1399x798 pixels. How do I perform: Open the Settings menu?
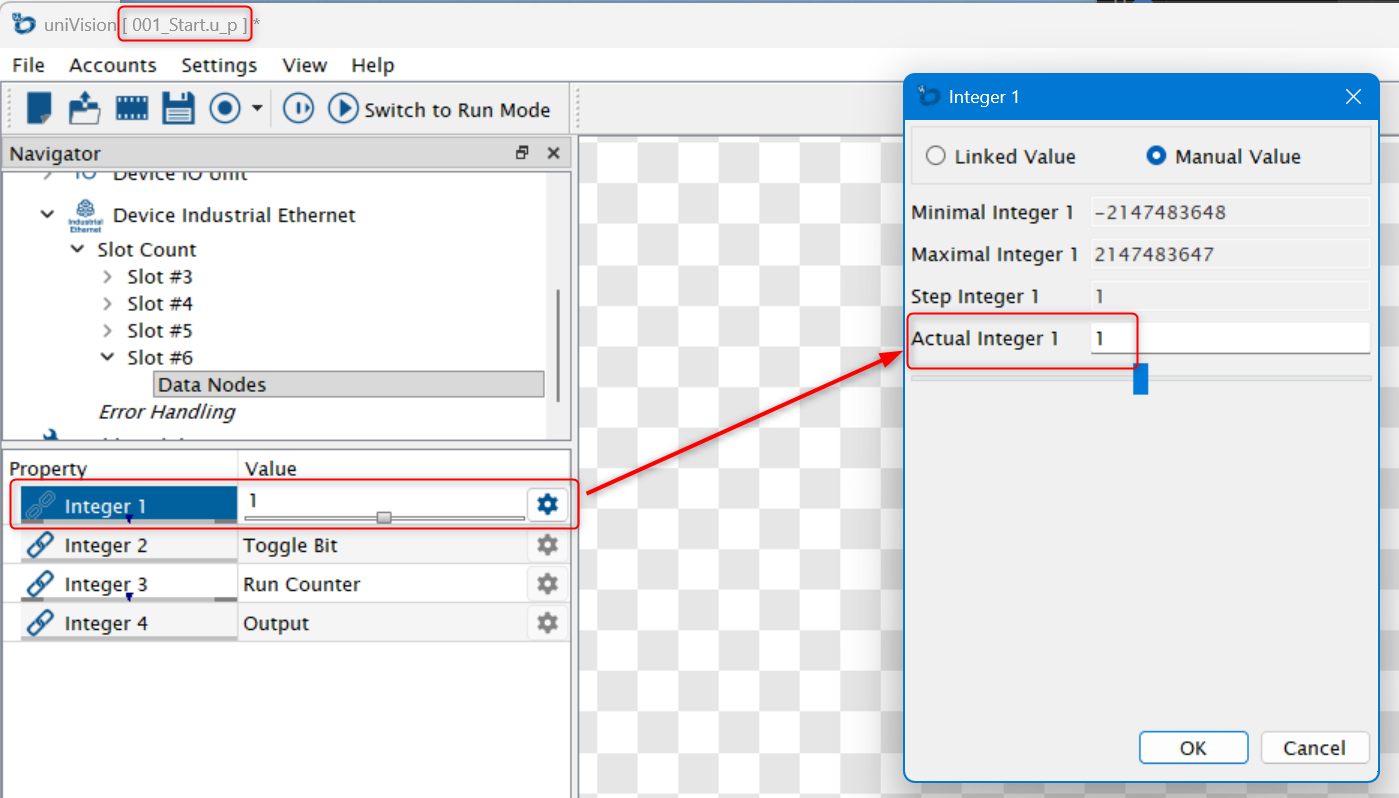point(219,65)
